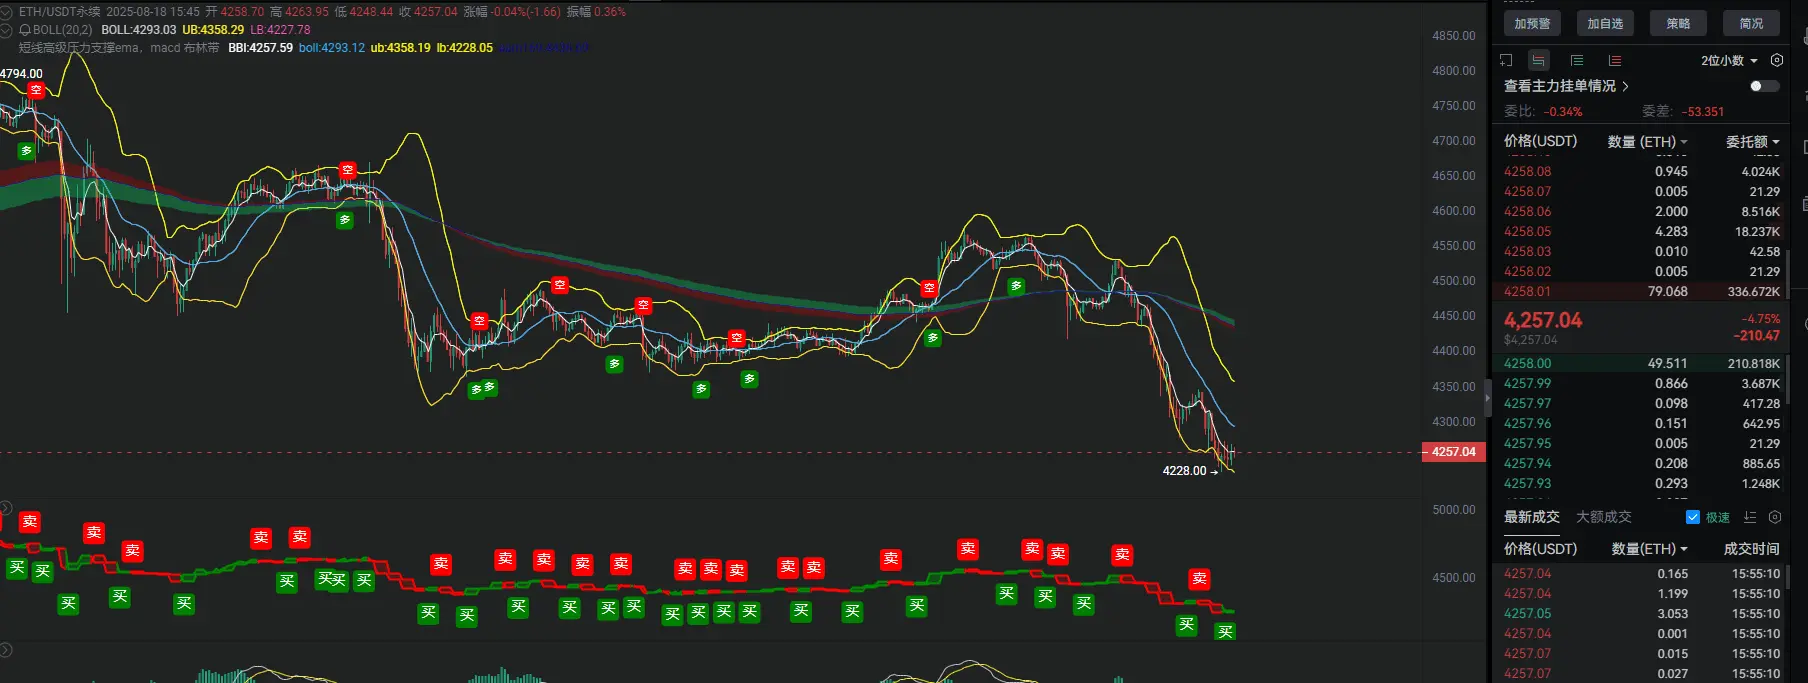This screenshot has width=1808, height=683.
Task: Uncheck the 极速 checkbox
Action: [x=1693, y=517]
